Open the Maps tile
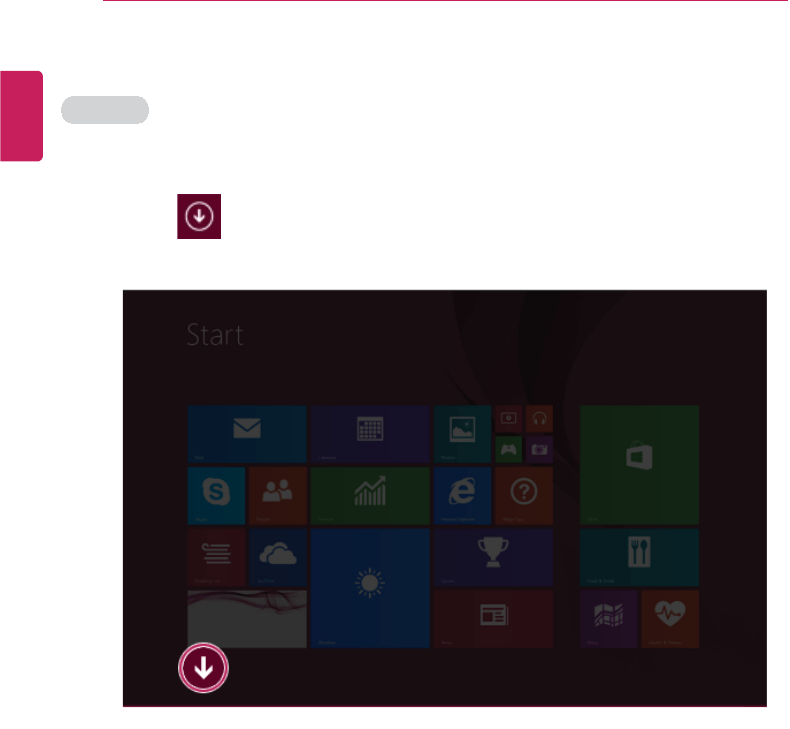 coord(609,619)
